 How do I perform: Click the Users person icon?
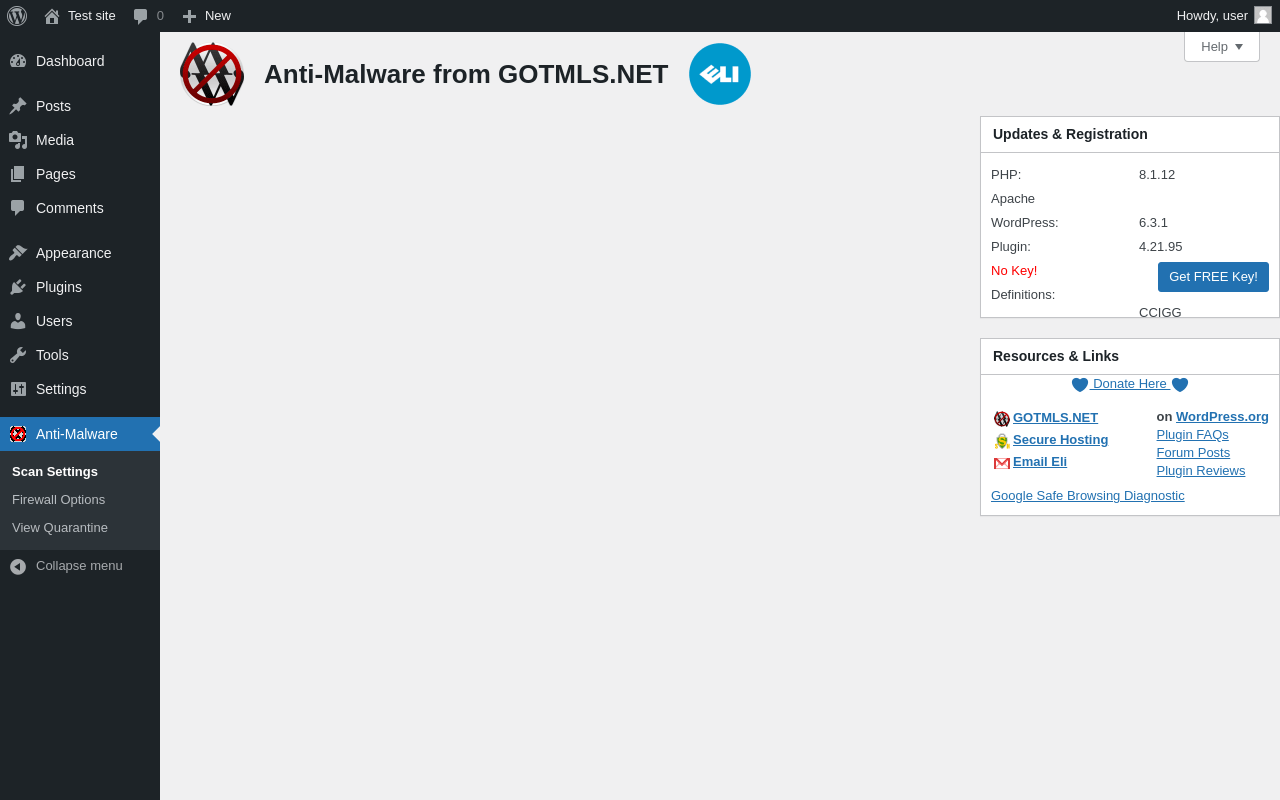(x=18, y=321)
